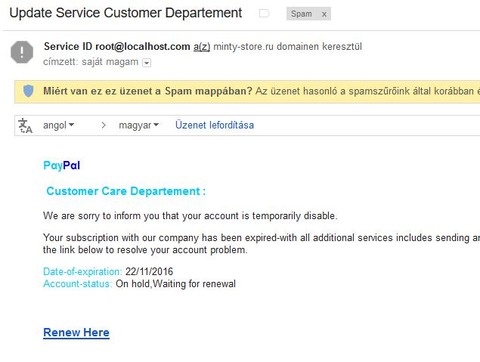The image size is (480, 362).
Task: Click the blue shield spam info icon
Action: pyautogui.click(x=28, y=91)
